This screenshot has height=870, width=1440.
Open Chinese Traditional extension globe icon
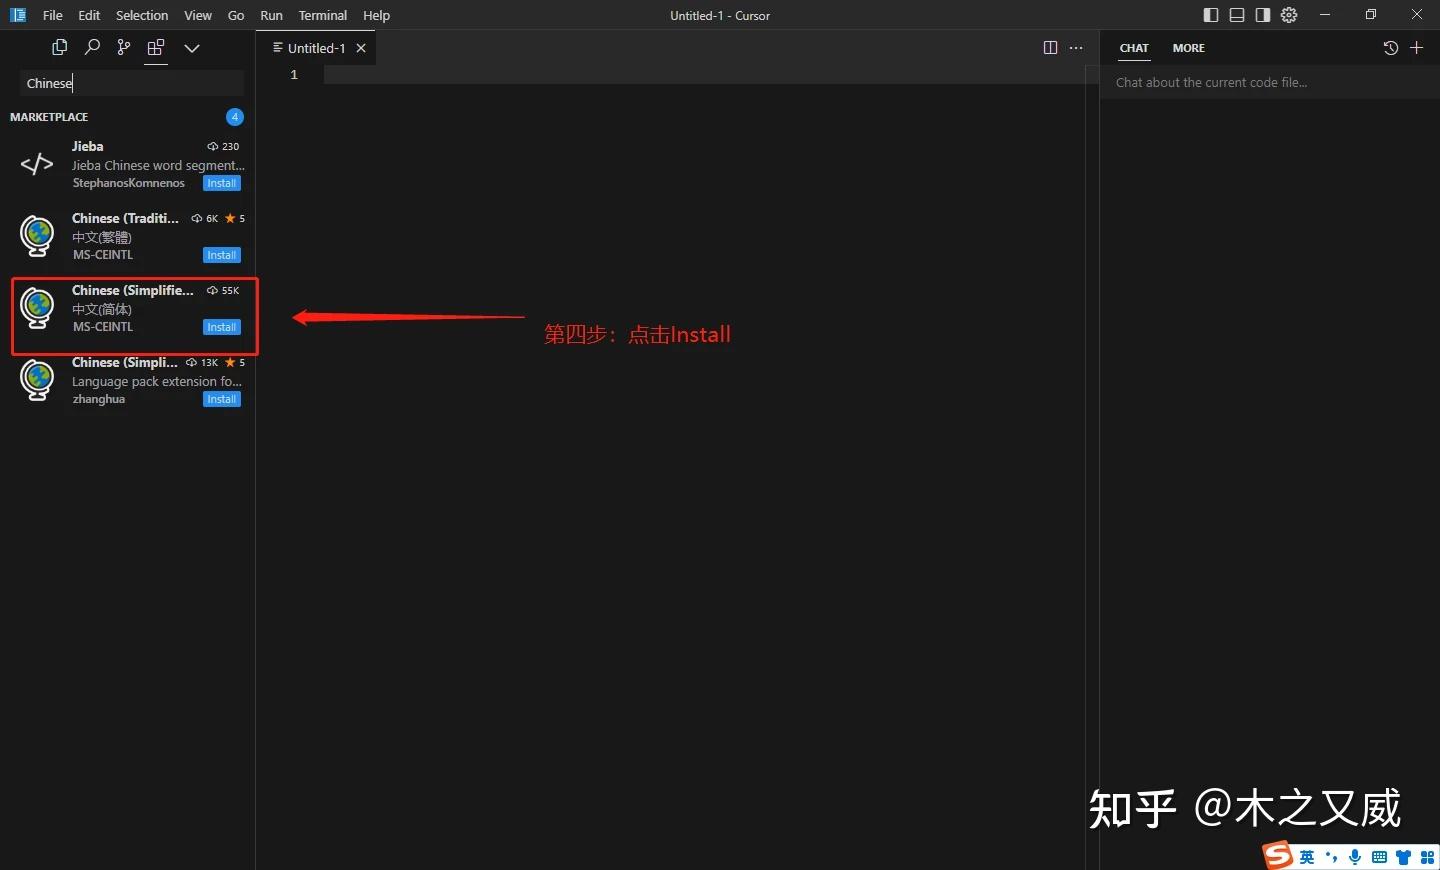(x=37, y=236)
